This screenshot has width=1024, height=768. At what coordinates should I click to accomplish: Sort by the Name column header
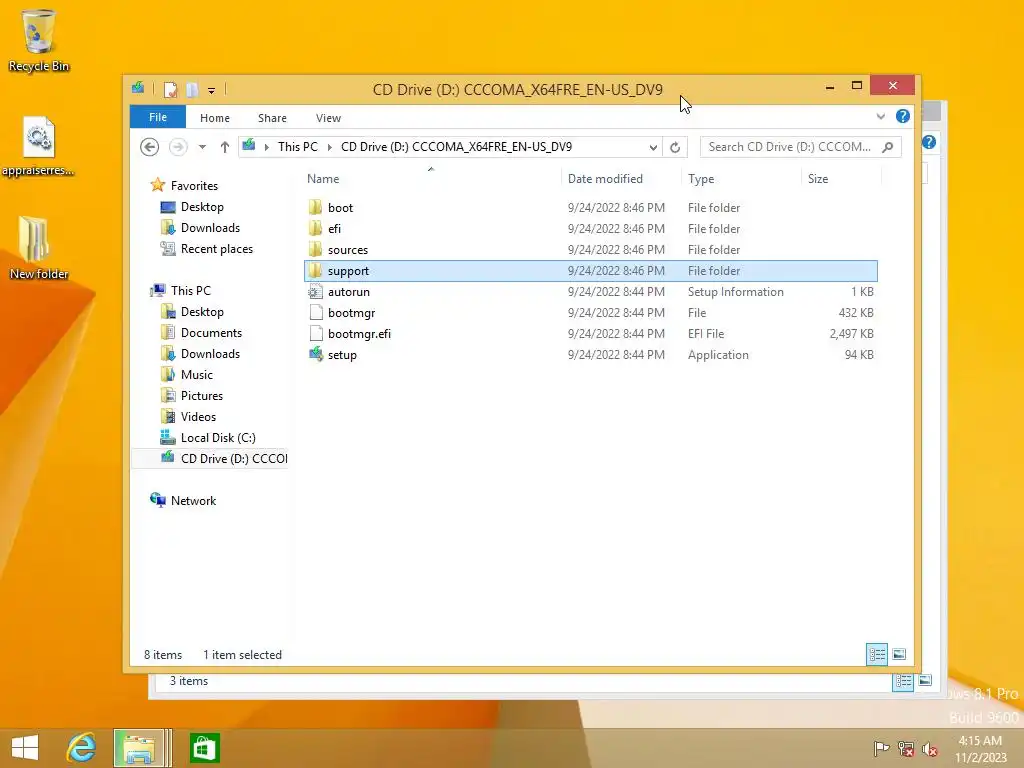point(432,179)
